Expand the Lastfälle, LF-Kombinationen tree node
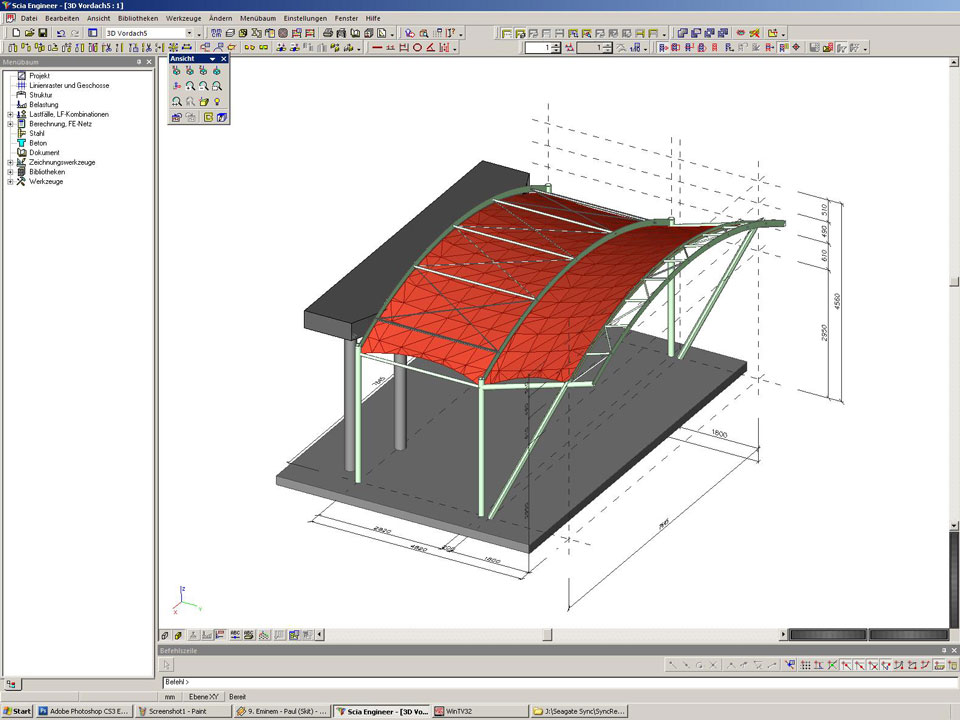Image resolution: width=960 pixels, height=720 pixels. pyautogui.click(x=10, y=114)
